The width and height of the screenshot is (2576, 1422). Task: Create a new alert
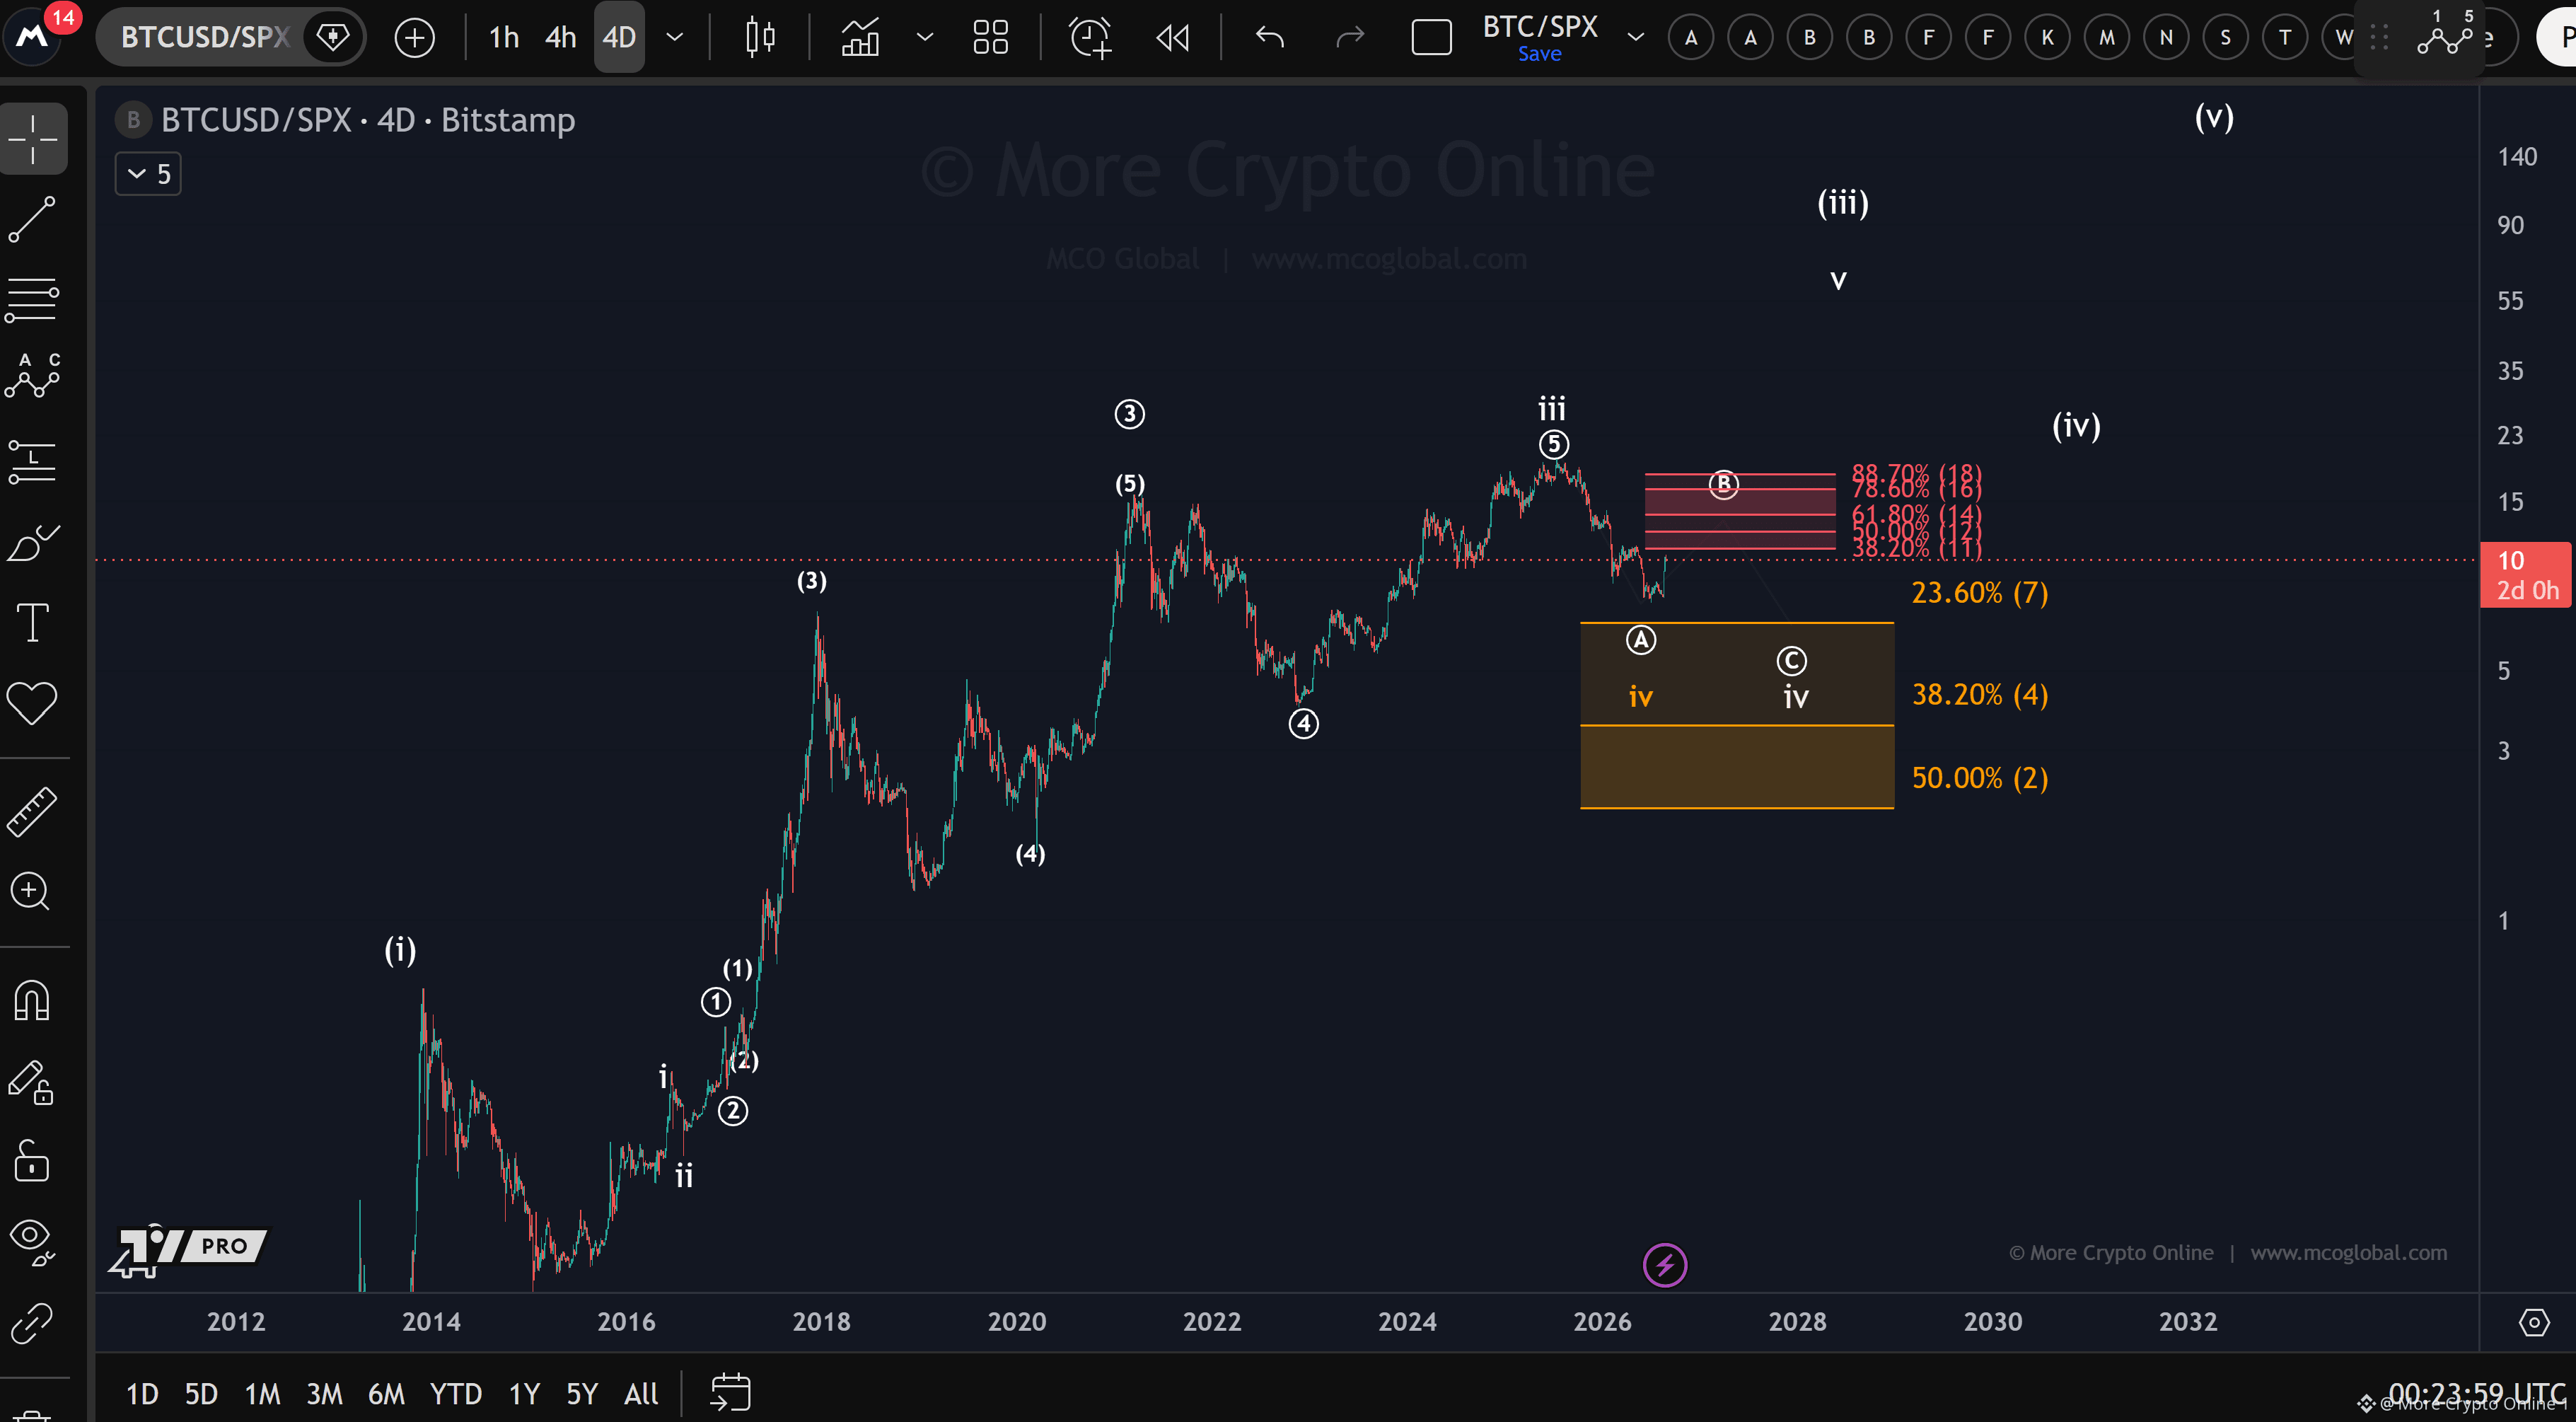click(x=1090, y=38)
